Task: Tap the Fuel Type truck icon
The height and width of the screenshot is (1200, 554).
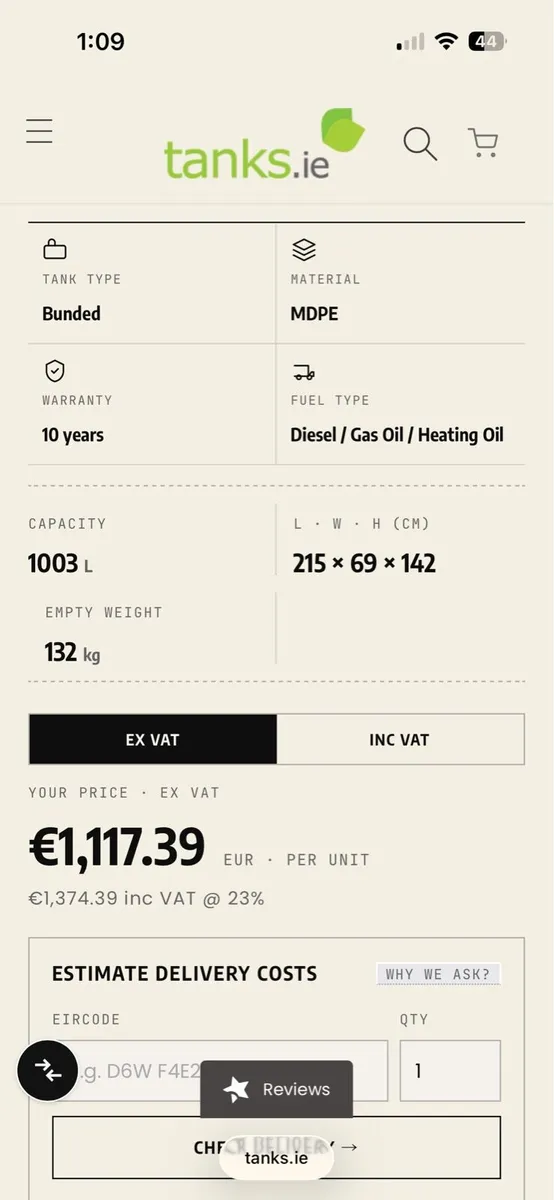Action: (303, 372)
